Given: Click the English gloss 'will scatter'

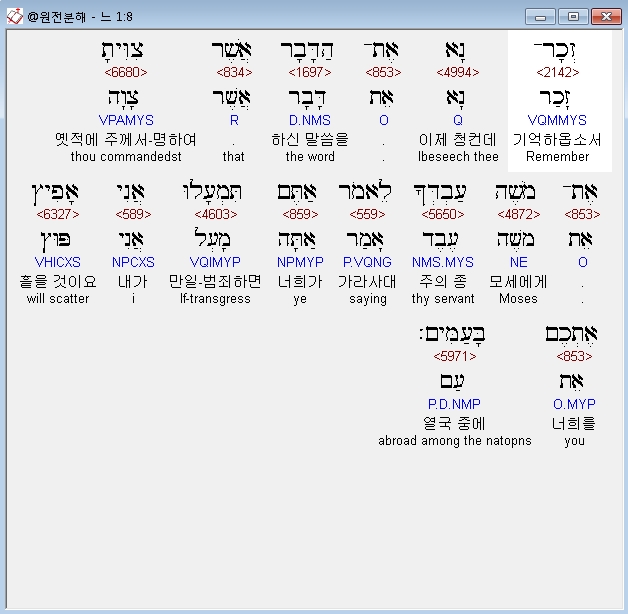Looking at the screenshot, I should coord(58,299).
